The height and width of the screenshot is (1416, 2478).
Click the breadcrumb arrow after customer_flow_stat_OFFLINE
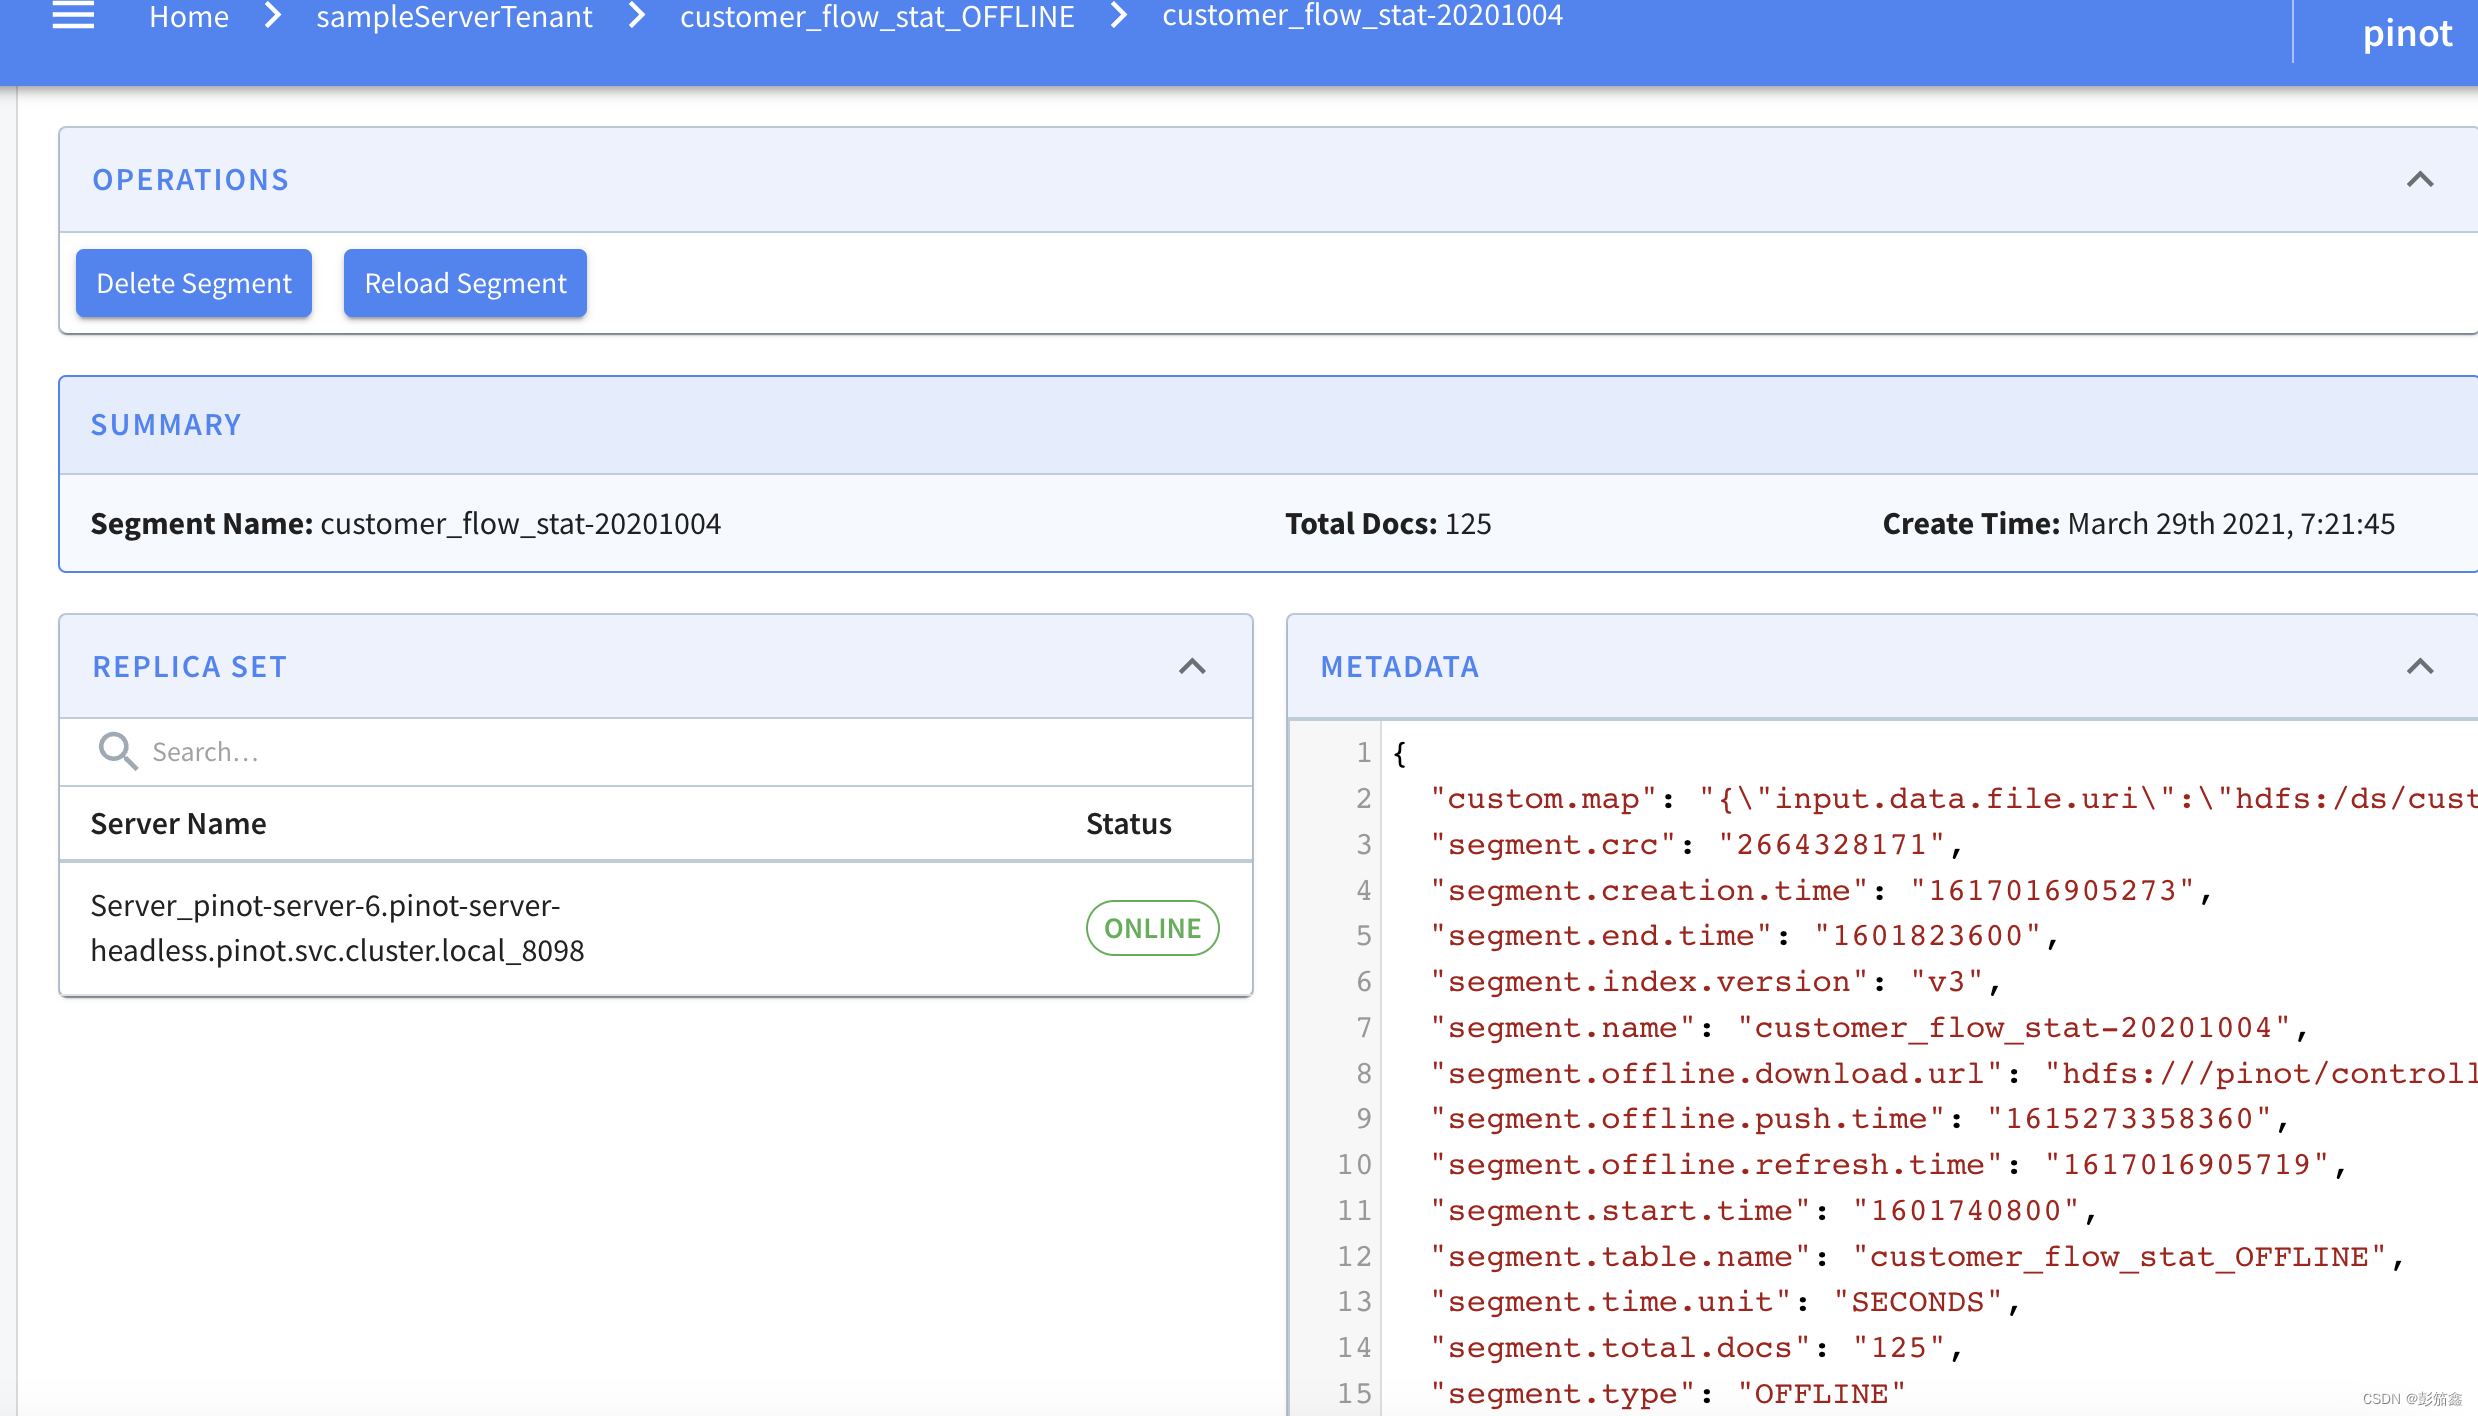1118,16
